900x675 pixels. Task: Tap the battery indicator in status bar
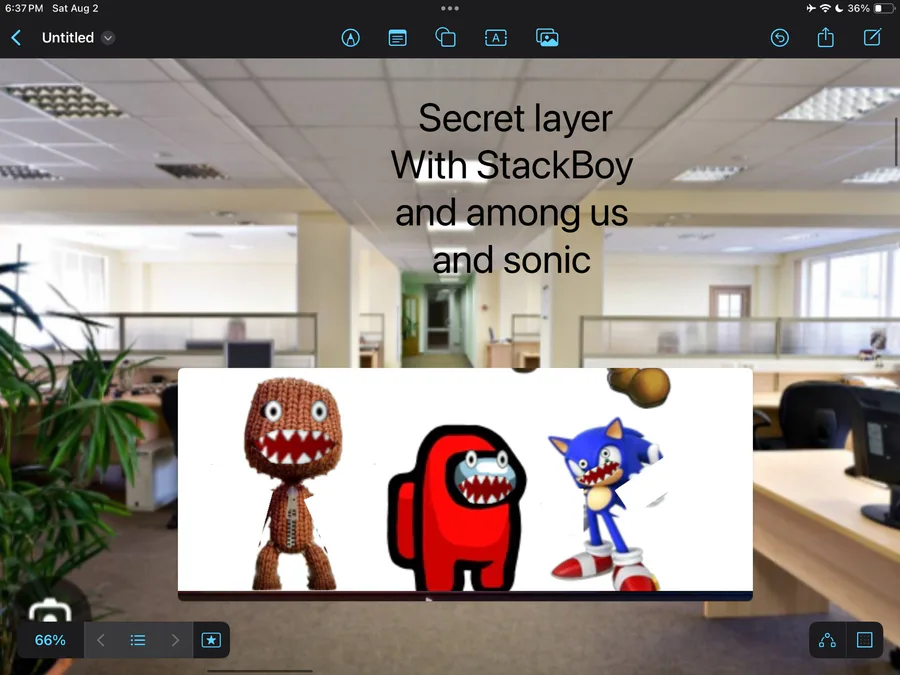click(884, 9)
